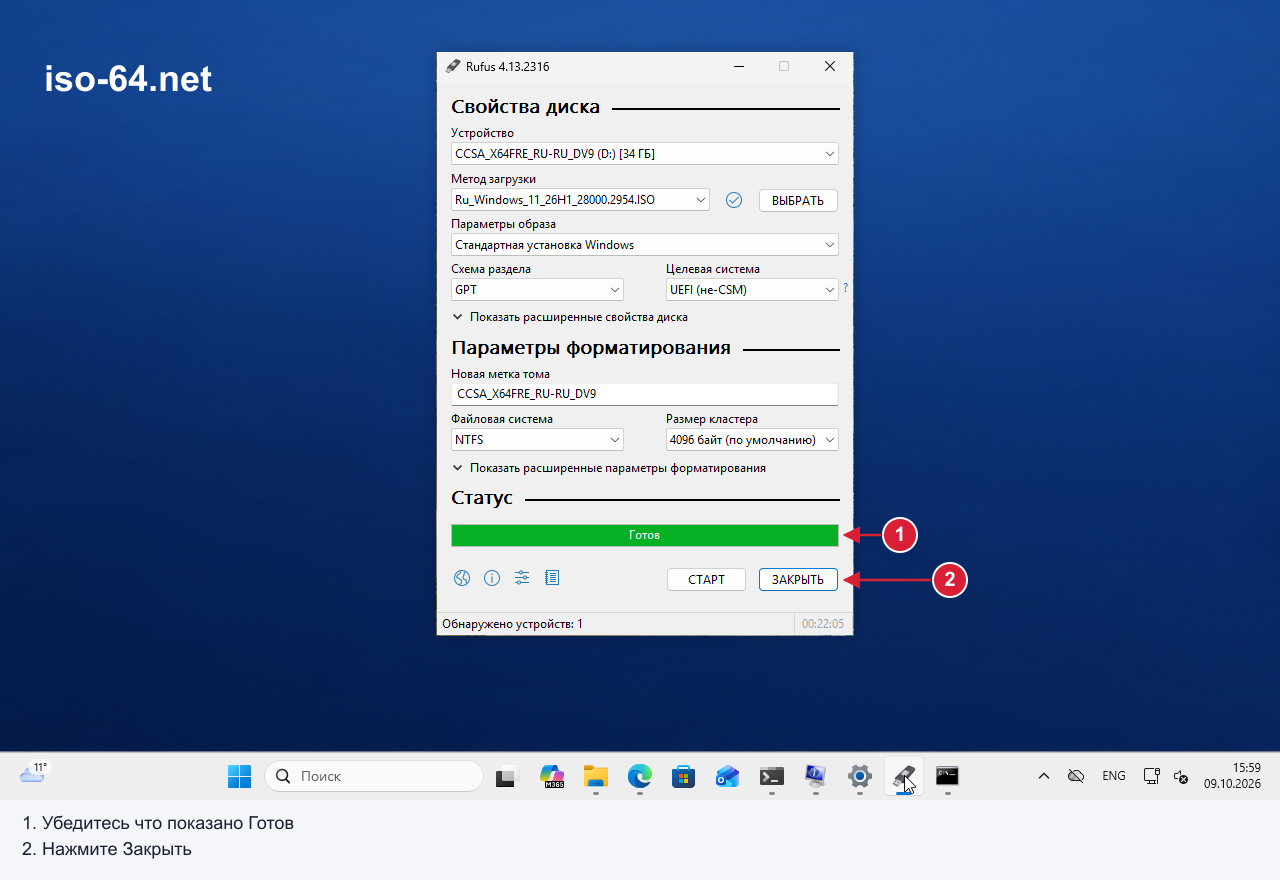Open the Устройство device dropdown
1280x880 pixels.
pyautogui.click(x=645, y=154)
